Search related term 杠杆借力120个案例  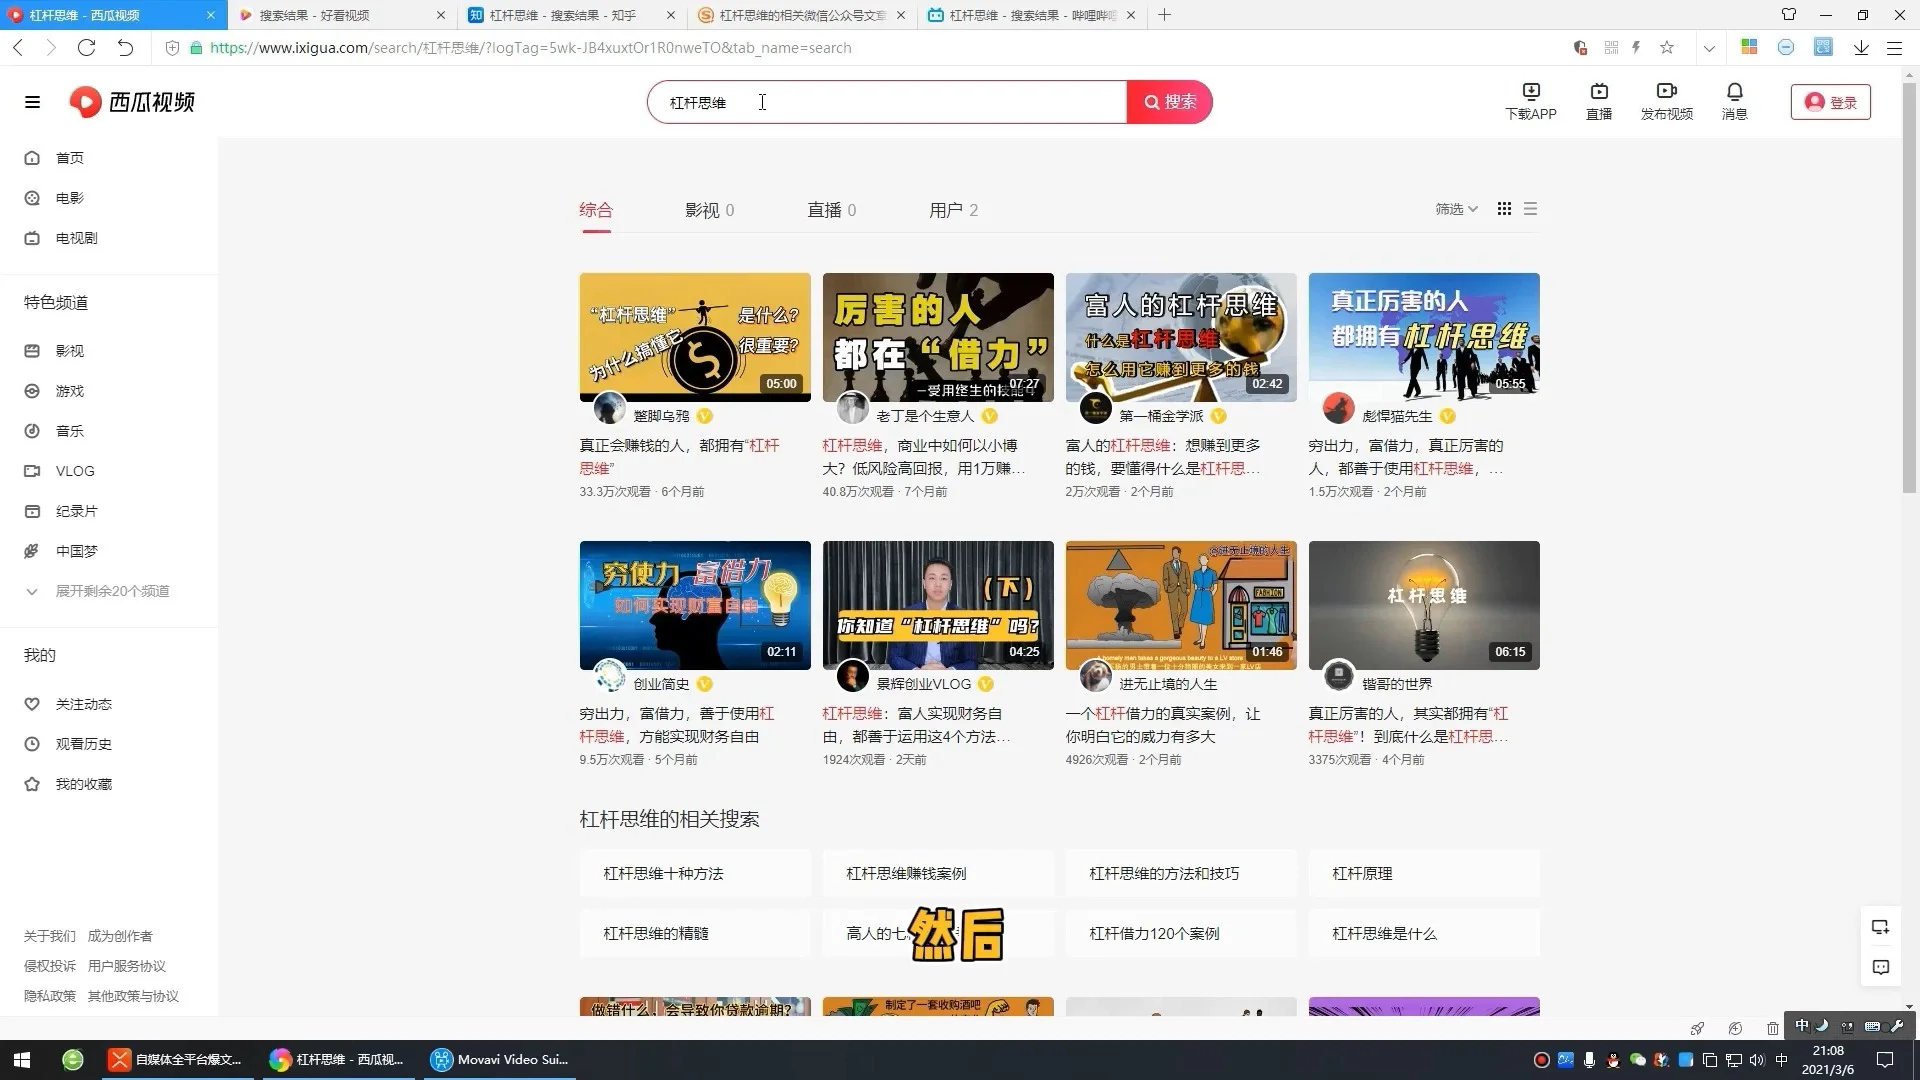click(1181, 933)
